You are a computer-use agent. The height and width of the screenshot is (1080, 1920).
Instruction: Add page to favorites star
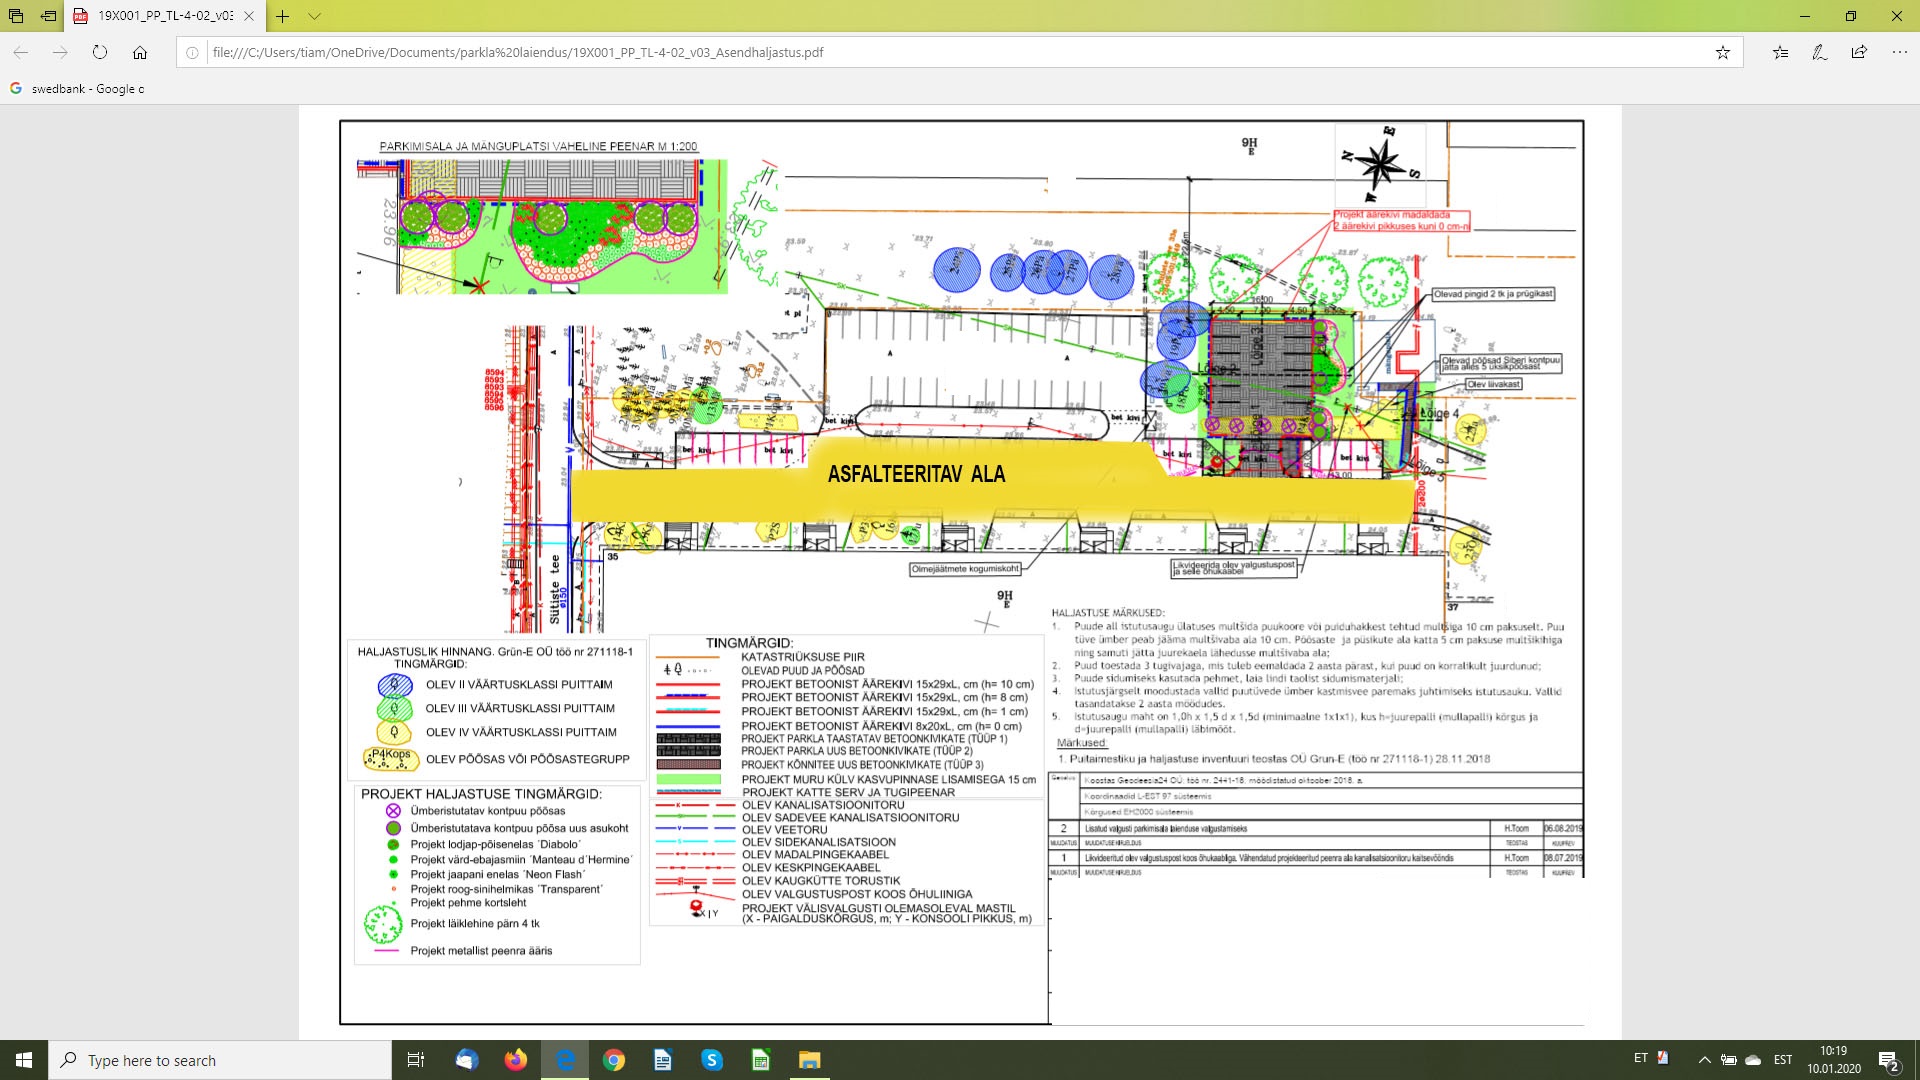pyautogui.click(x=1722, y=52)
